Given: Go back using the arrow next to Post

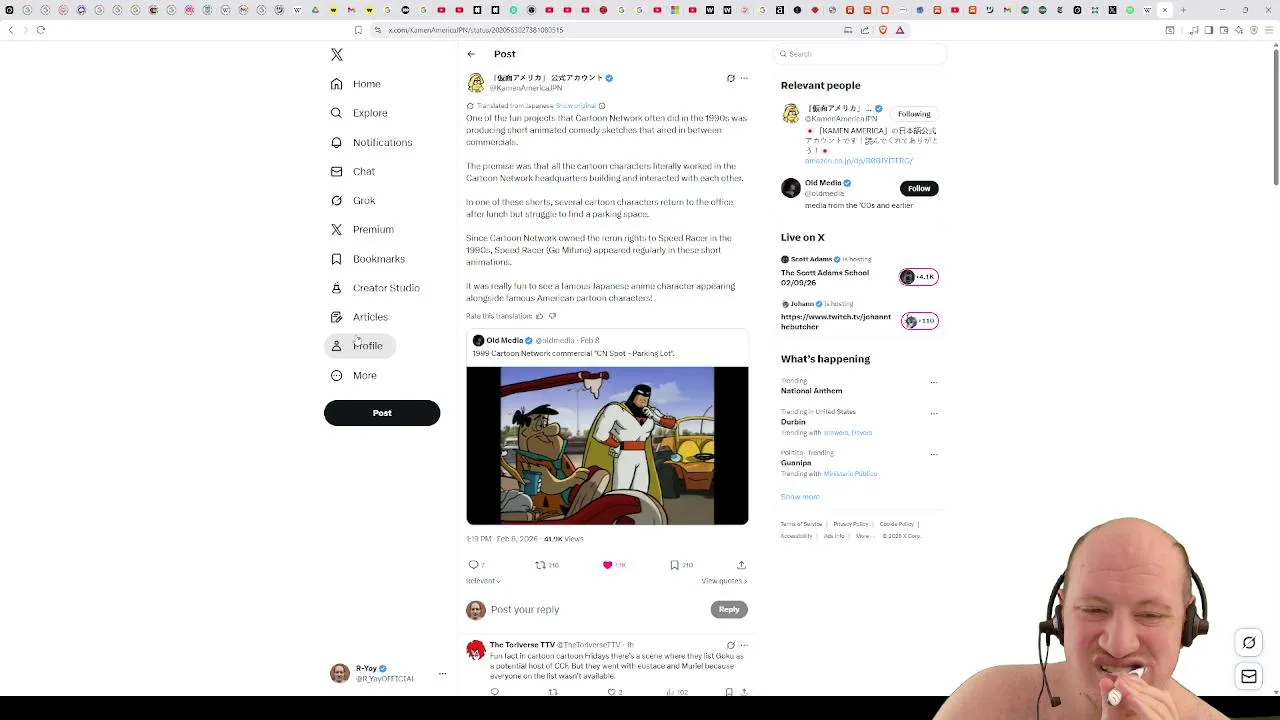Looking at the screenshot, I should tap(471, 54).
